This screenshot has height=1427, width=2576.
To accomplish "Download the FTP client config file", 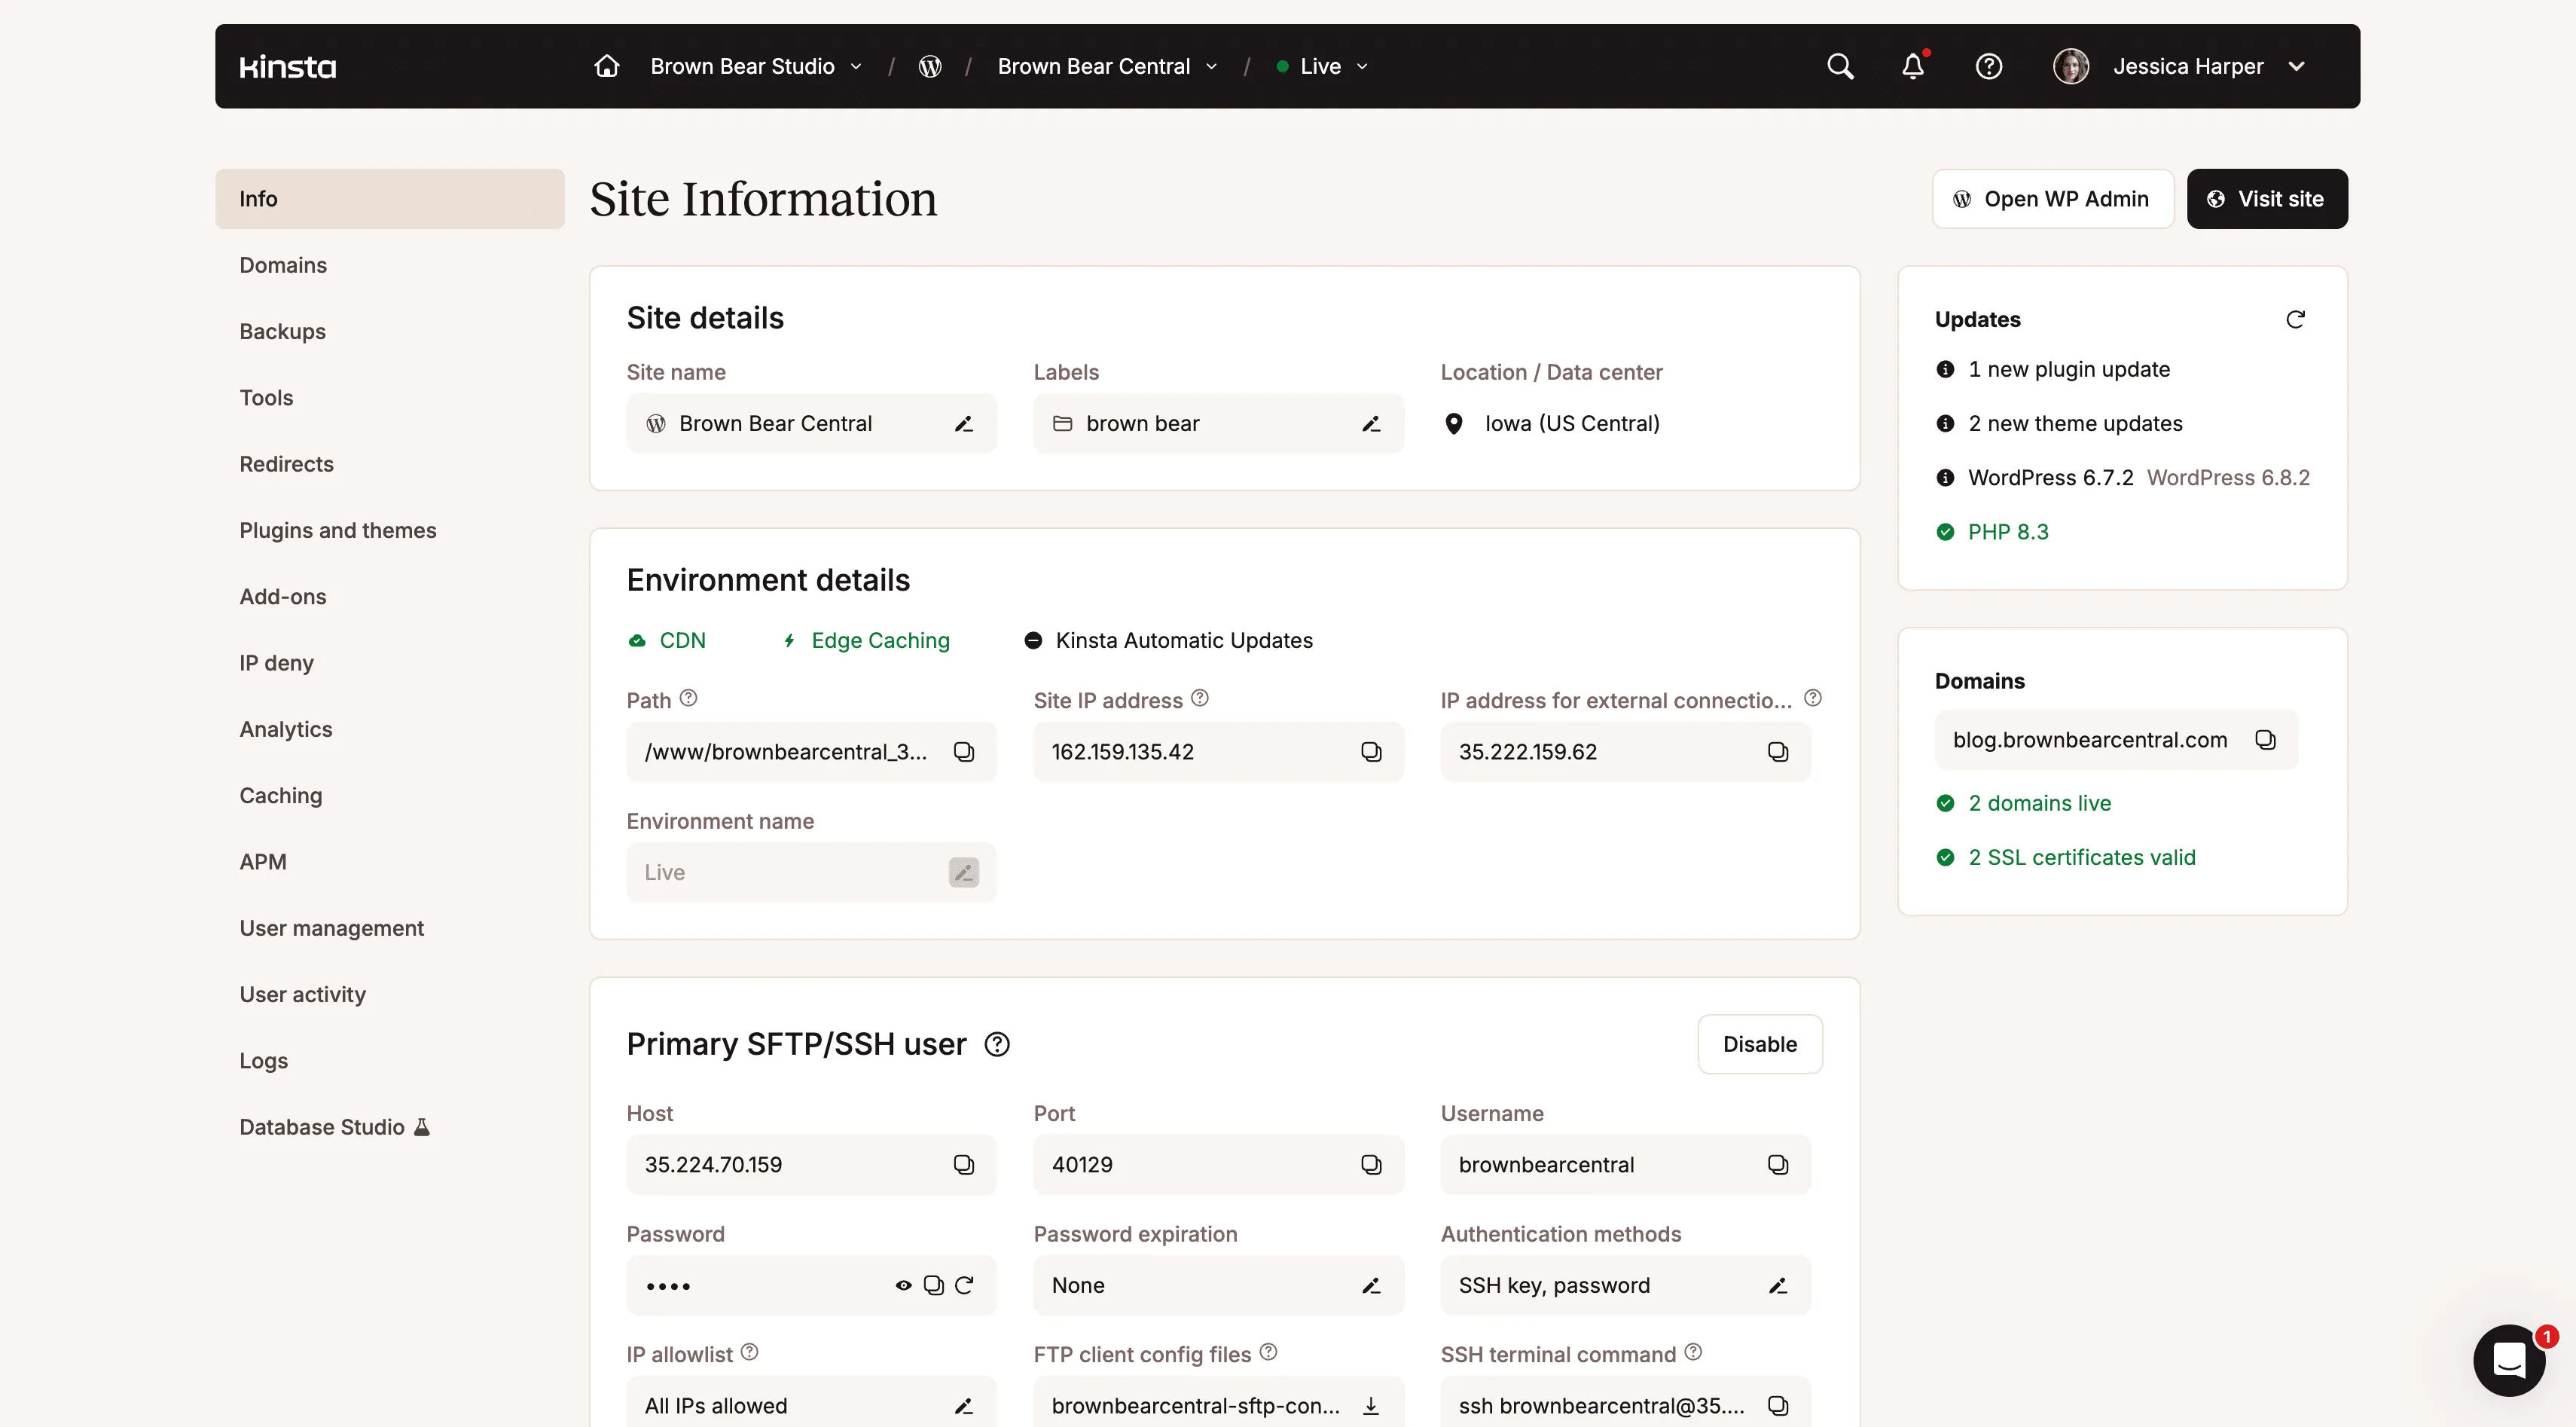I will (1370, 1405).
